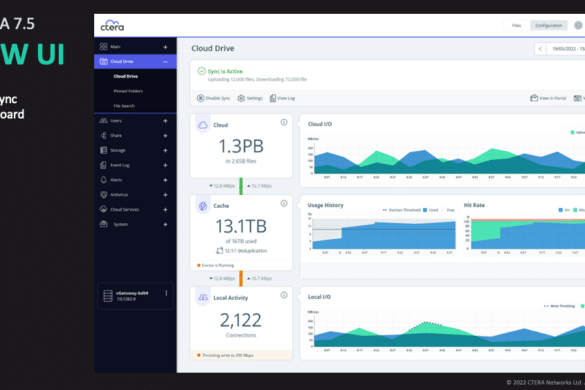The width and height of the screenshot is (585, 390).
Task: Click the Cloud card info icon
Action: (284, 122)
